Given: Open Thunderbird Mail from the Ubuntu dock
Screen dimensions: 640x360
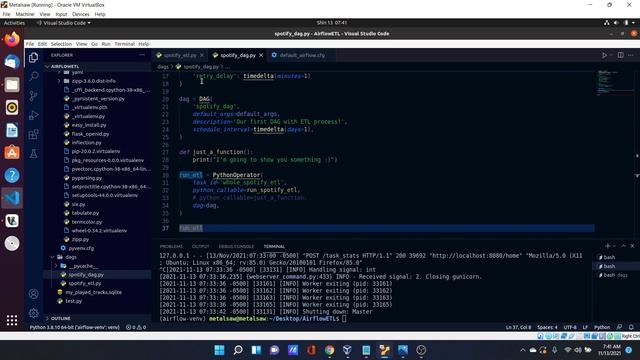Looking at the screenshot, I should (12, 62).
